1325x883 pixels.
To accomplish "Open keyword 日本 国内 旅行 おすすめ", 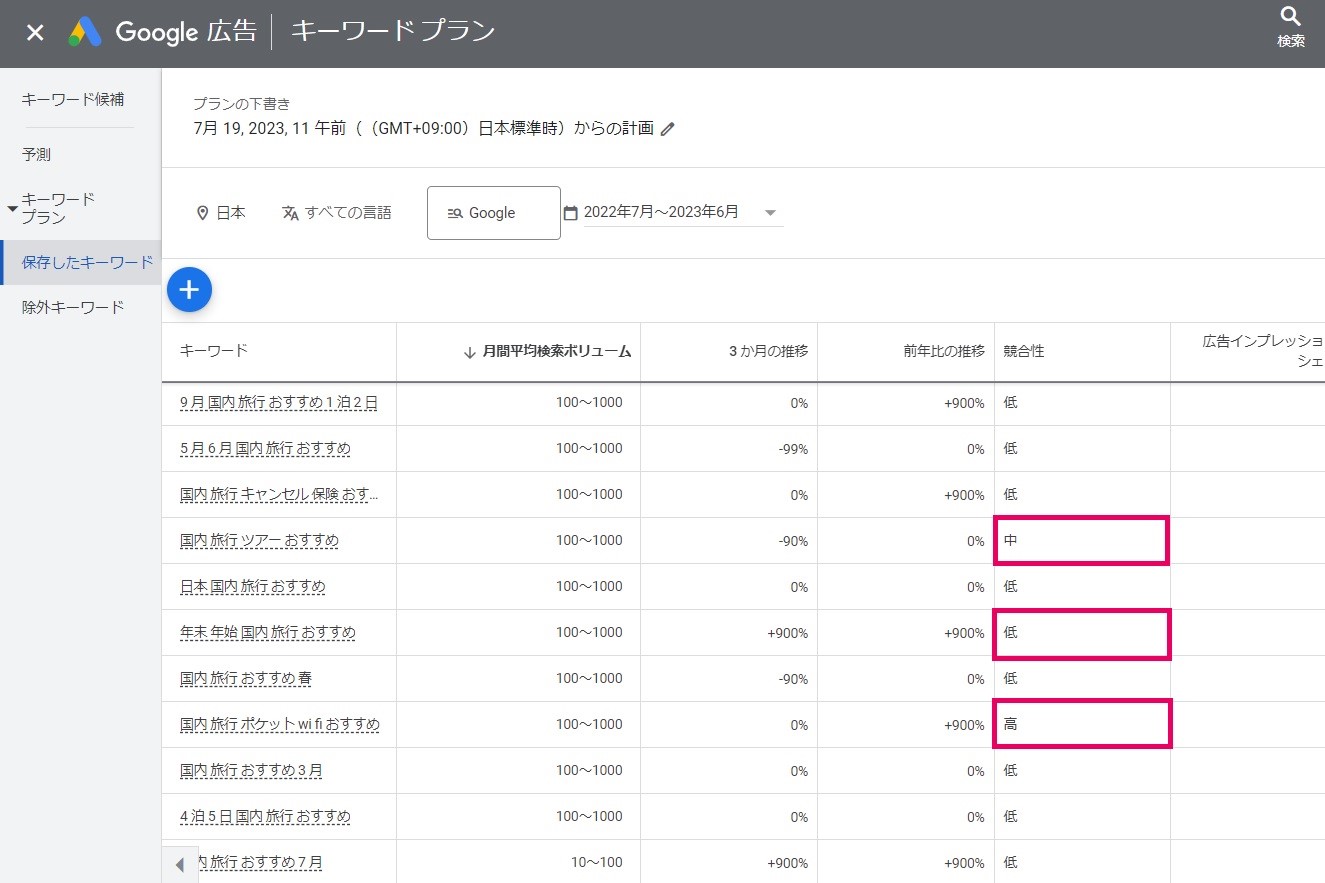I will (253, 587).
